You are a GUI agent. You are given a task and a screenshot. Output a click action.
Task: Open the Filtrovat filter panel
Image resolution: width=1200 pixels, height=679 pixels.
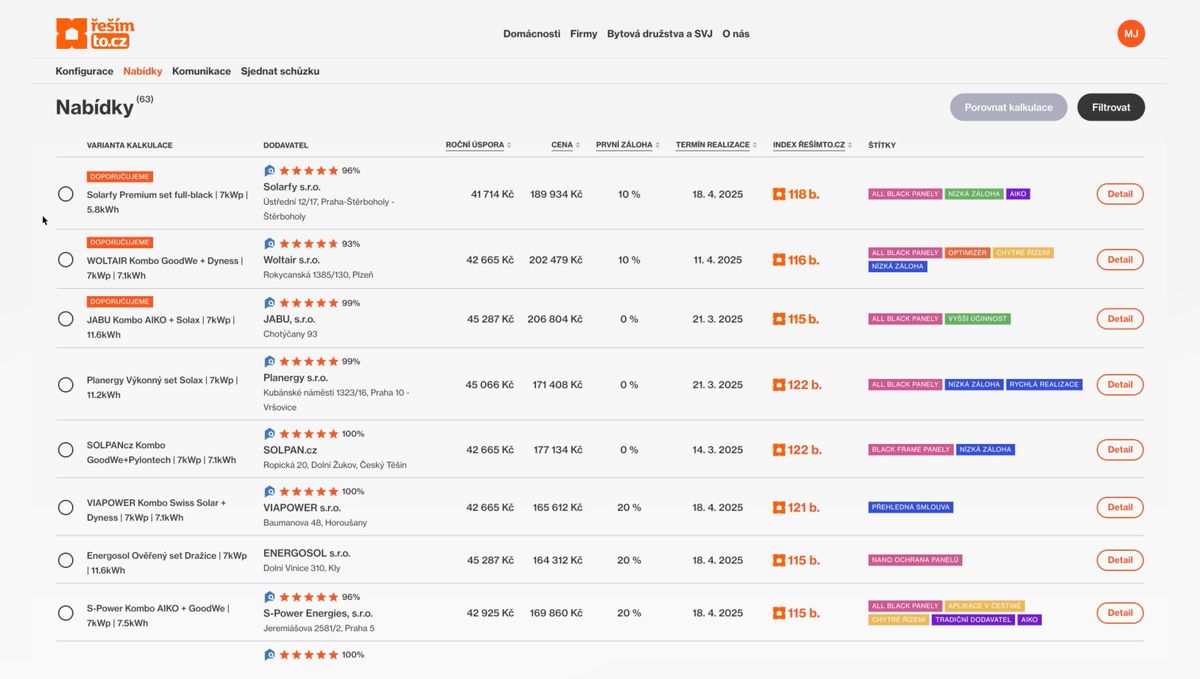coord(1111,107)
